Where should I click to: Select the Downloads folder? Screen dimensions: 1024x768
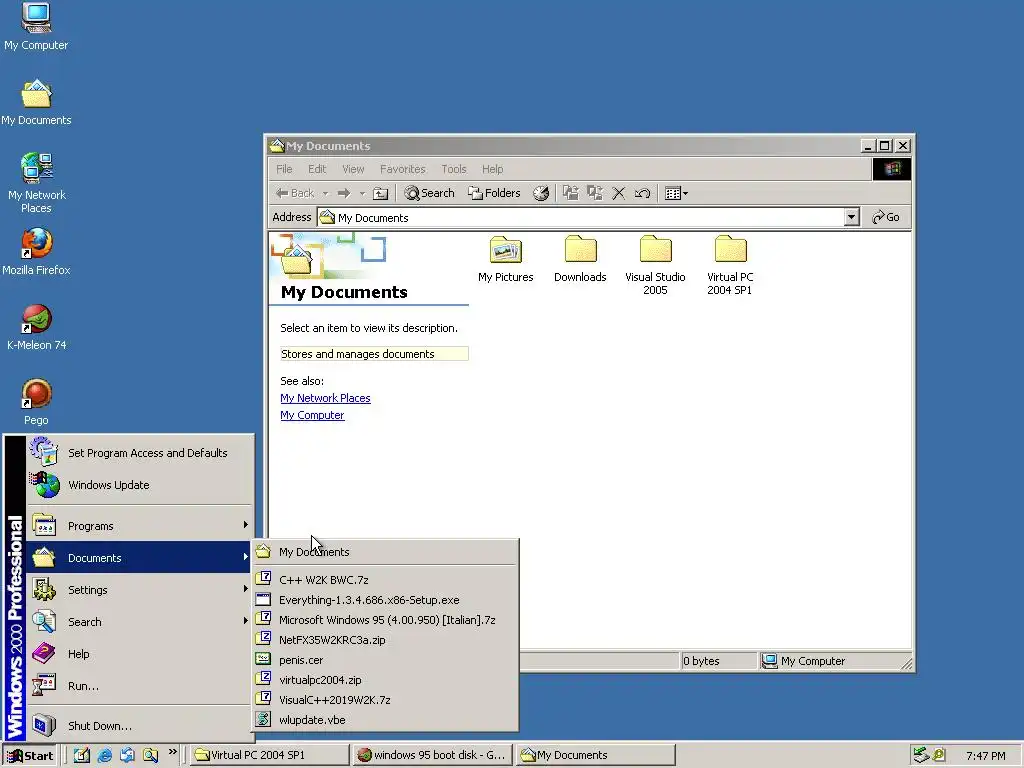click(580, 259)
